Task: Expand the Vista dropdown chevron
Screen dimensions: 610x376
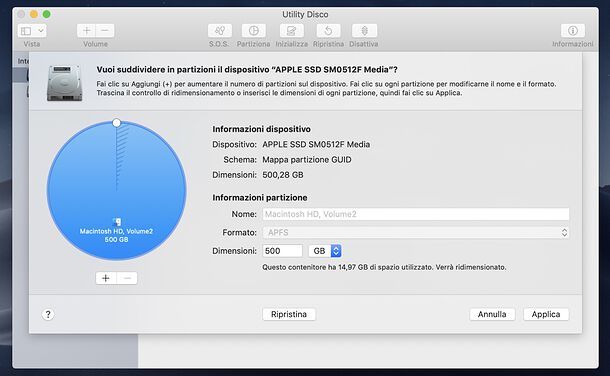Action: (x=41, y=31)
